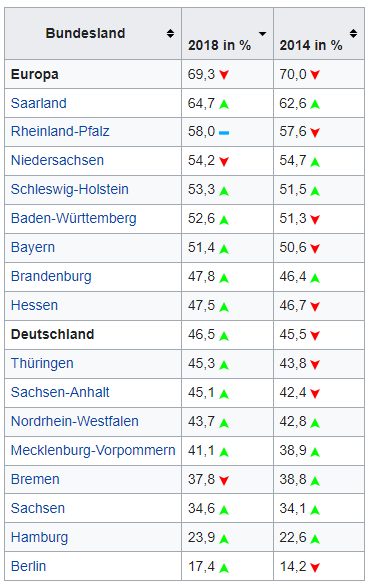Select the Nordrhein-Westfalen link
The height and width of the screenshot is (584, 375).
75,421
